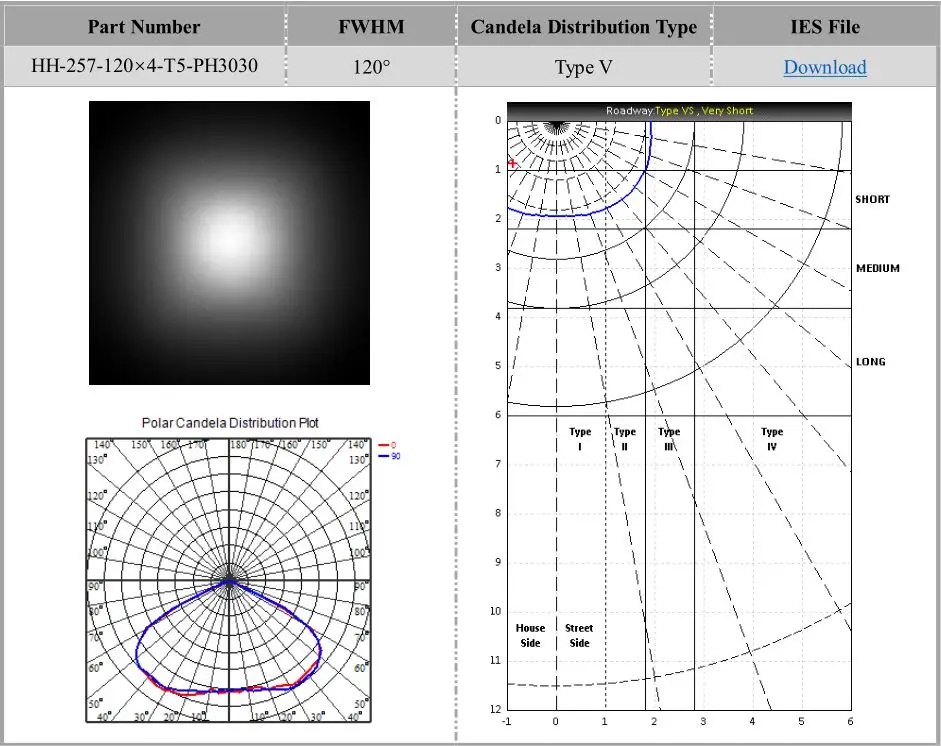Click the Type IV label in roadway chart
The height and width of the screenshot is (746, 941).
click(771, 439)
